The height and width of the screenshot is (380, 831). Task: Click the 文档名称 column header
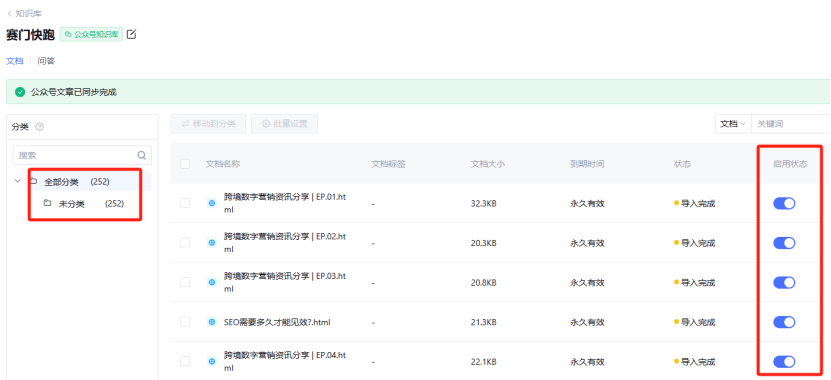click(223, 164)
